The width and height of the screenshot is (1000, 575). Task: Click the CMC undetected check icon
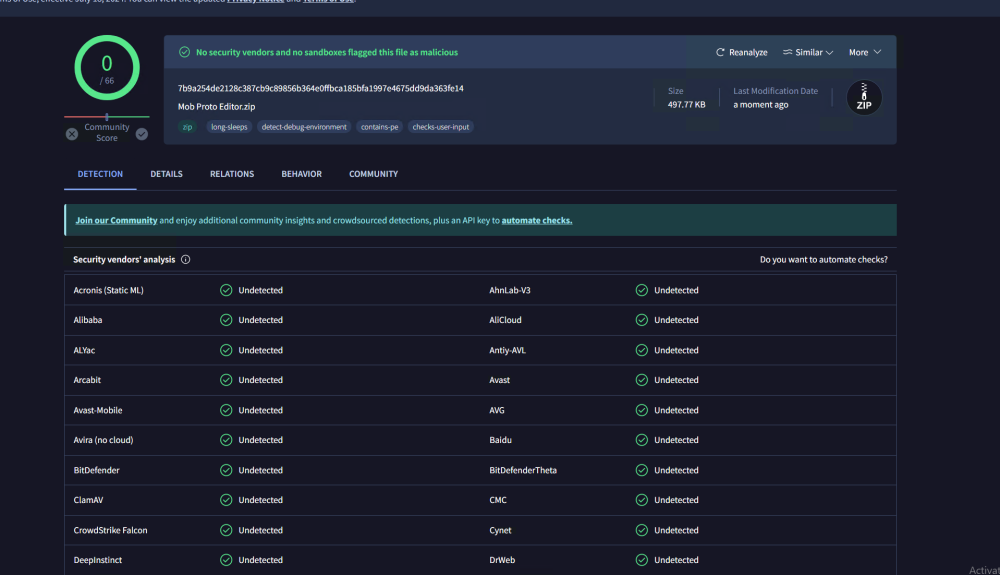pyautogui.click(x=642, y=500)
